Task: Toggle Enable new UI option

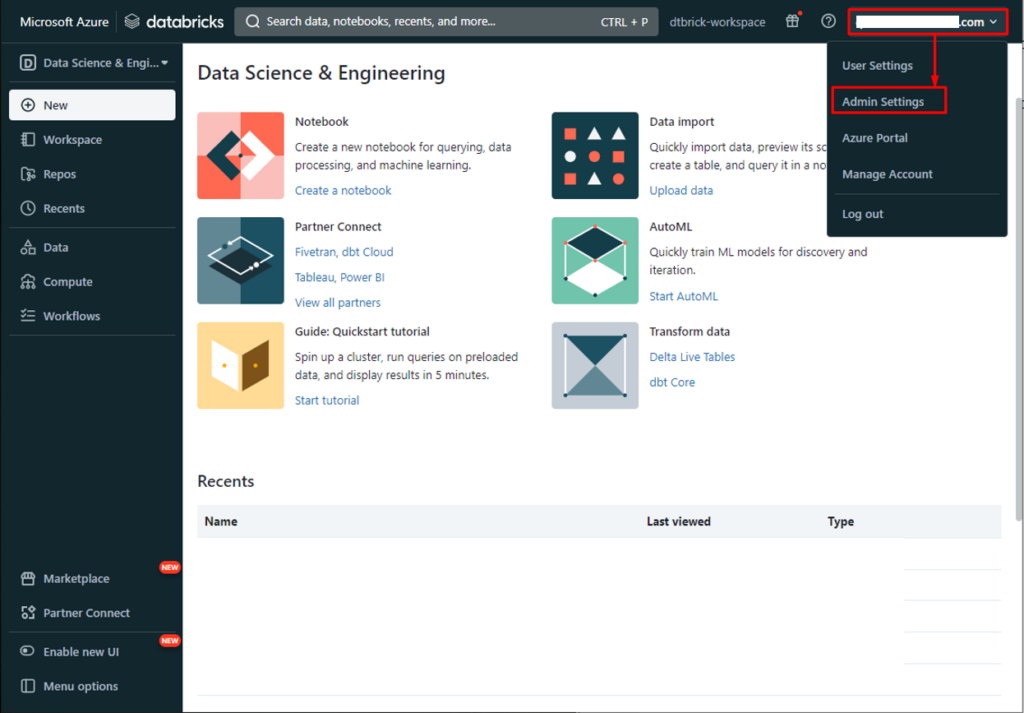Action: point(80,651)
